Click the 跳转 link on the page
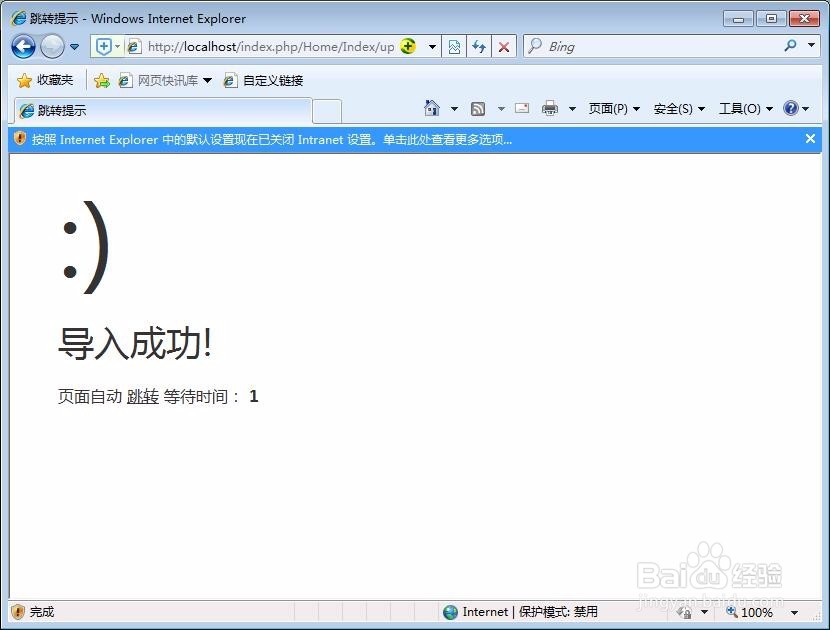Viewport: 830px width, 630px height. click(x=141, y=396)
